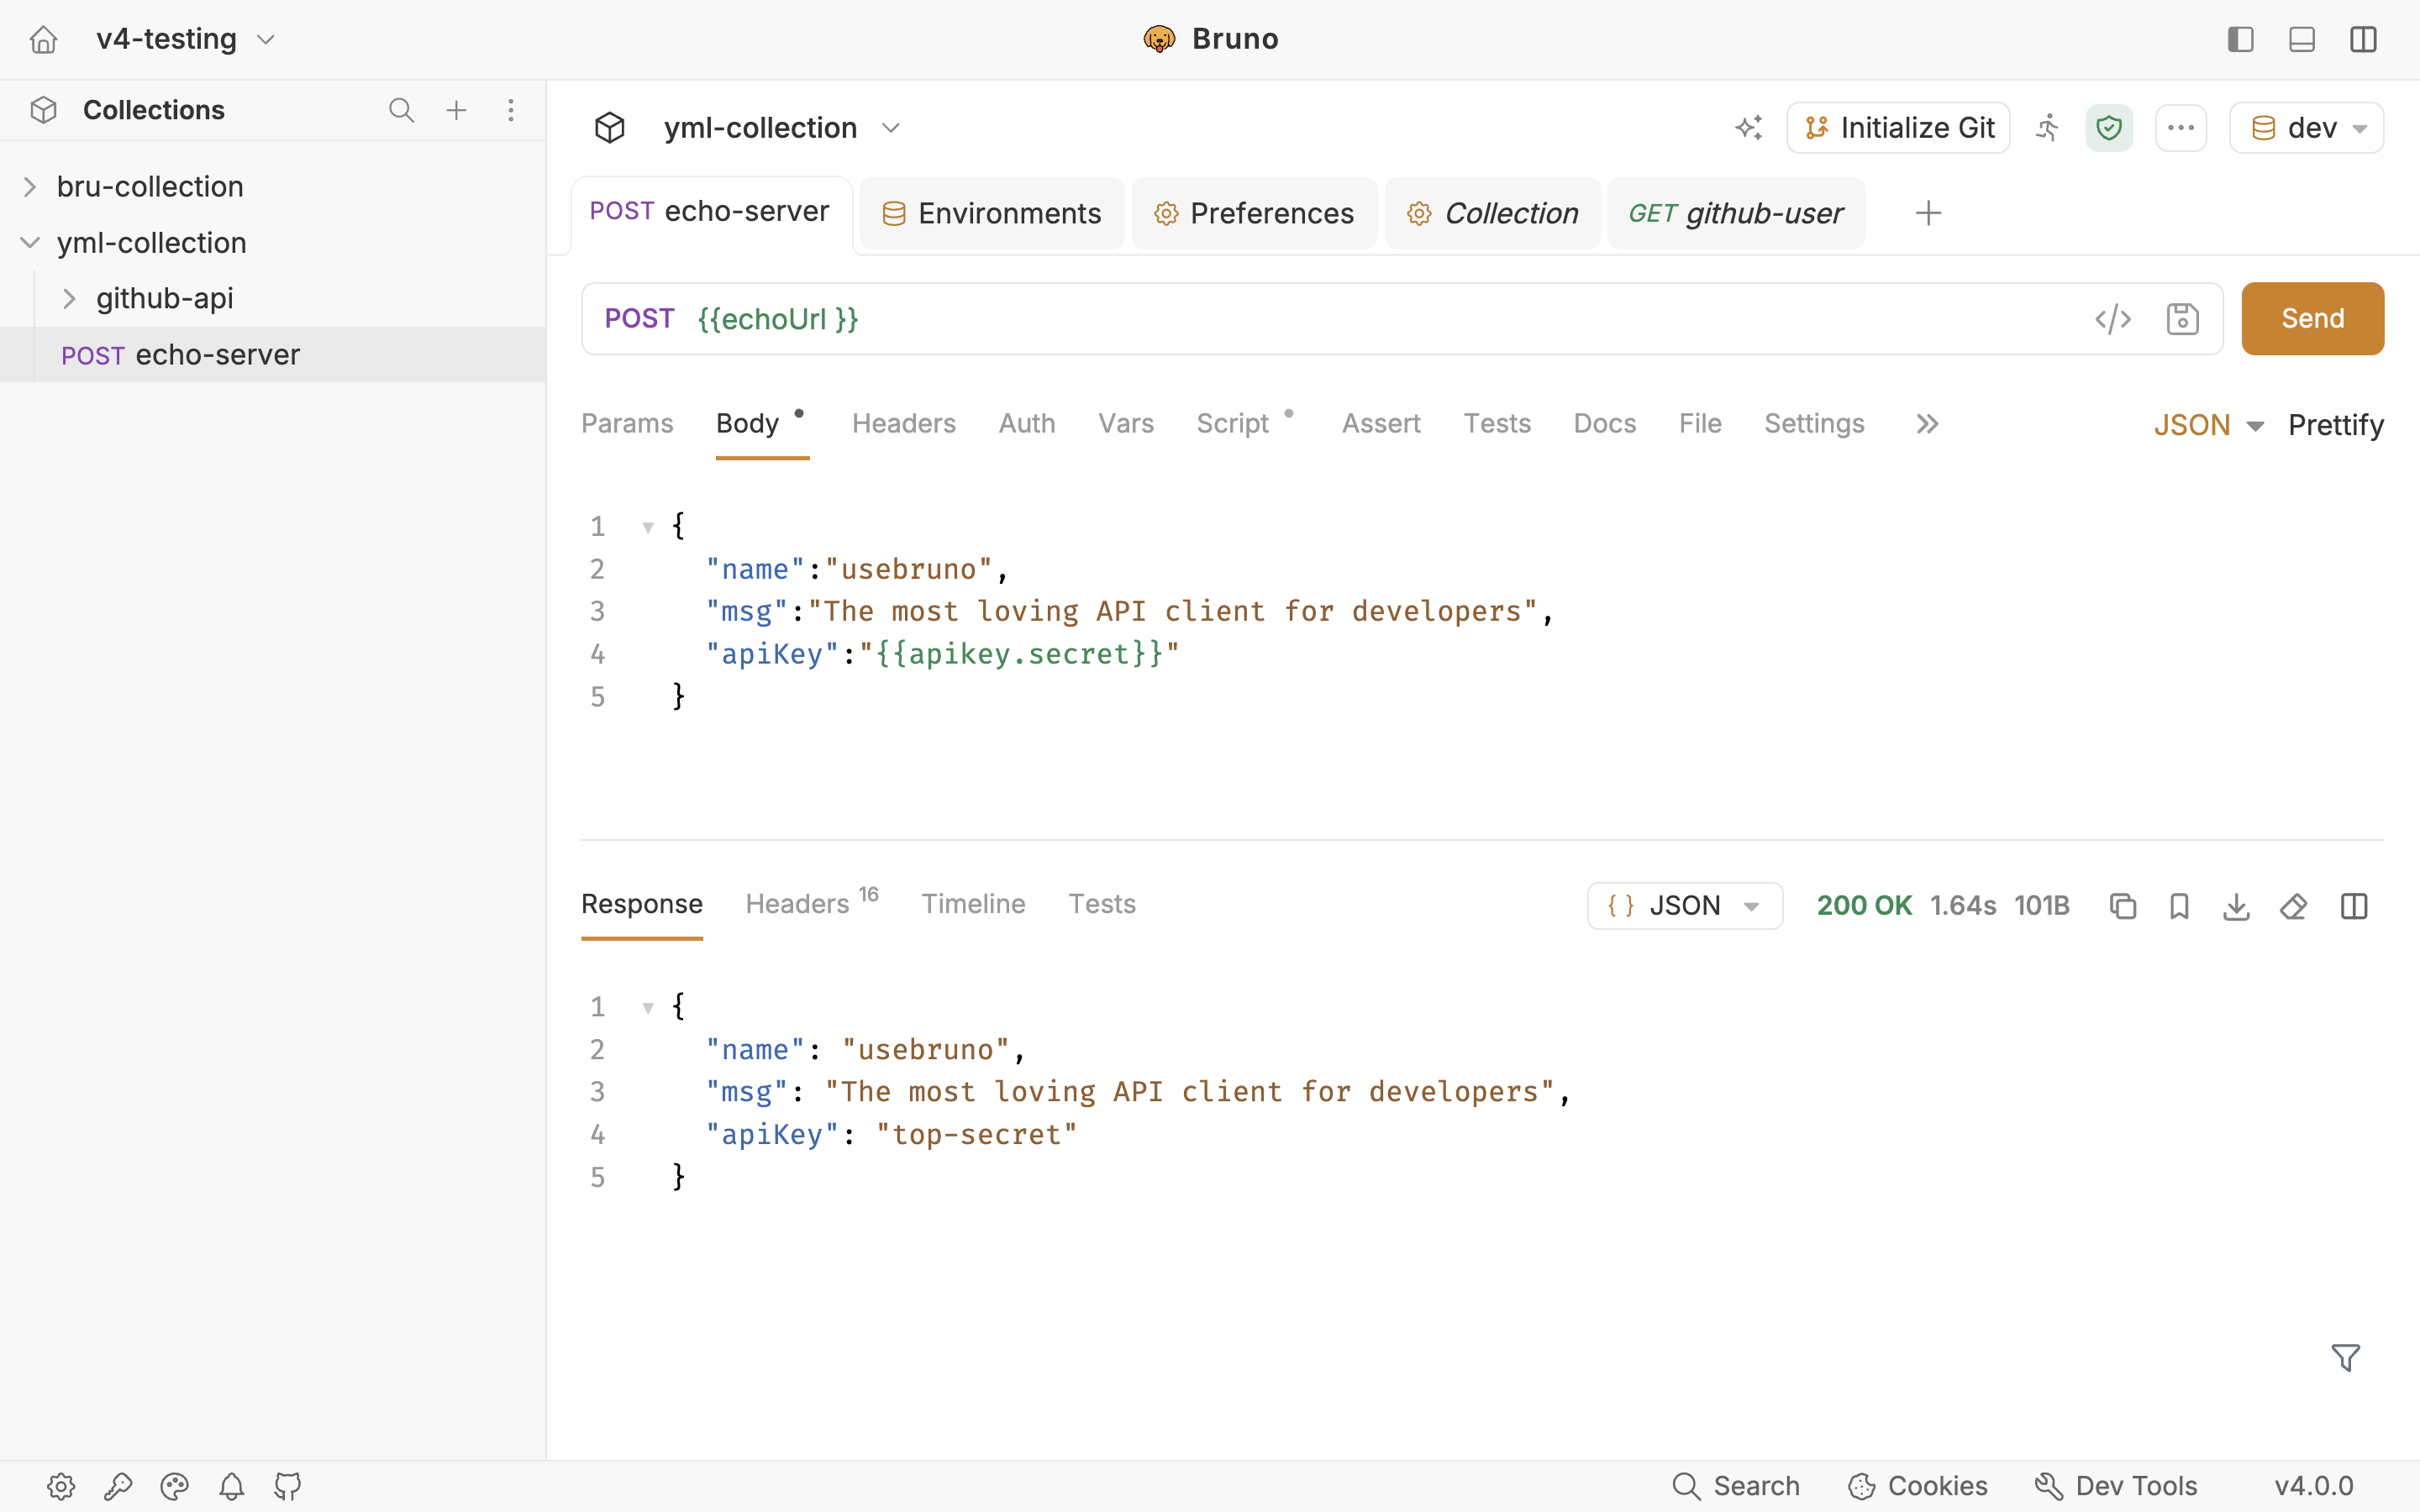Save the request with the disk icon

(2182, 319)
